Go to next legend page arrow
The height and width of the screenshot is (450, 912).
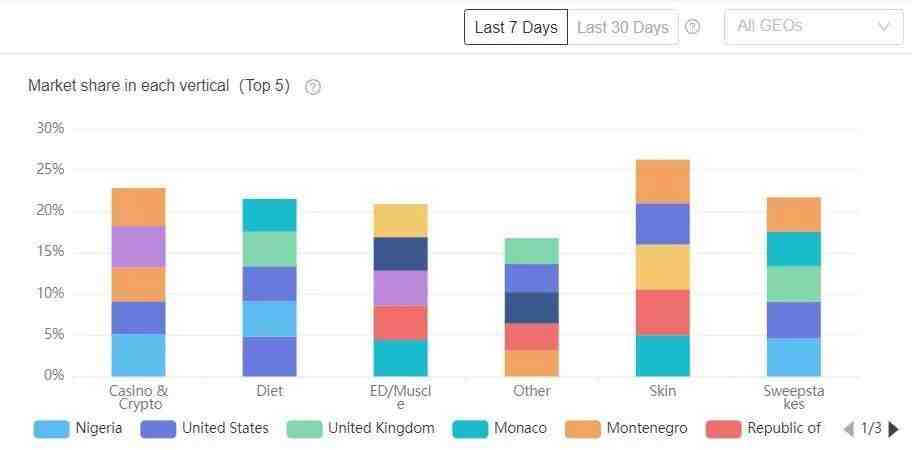pos(893,430)
